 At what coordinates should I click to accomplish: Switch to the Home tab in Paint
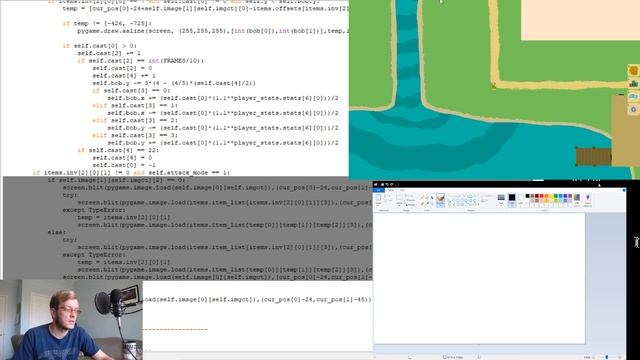[x=391, y=190]
